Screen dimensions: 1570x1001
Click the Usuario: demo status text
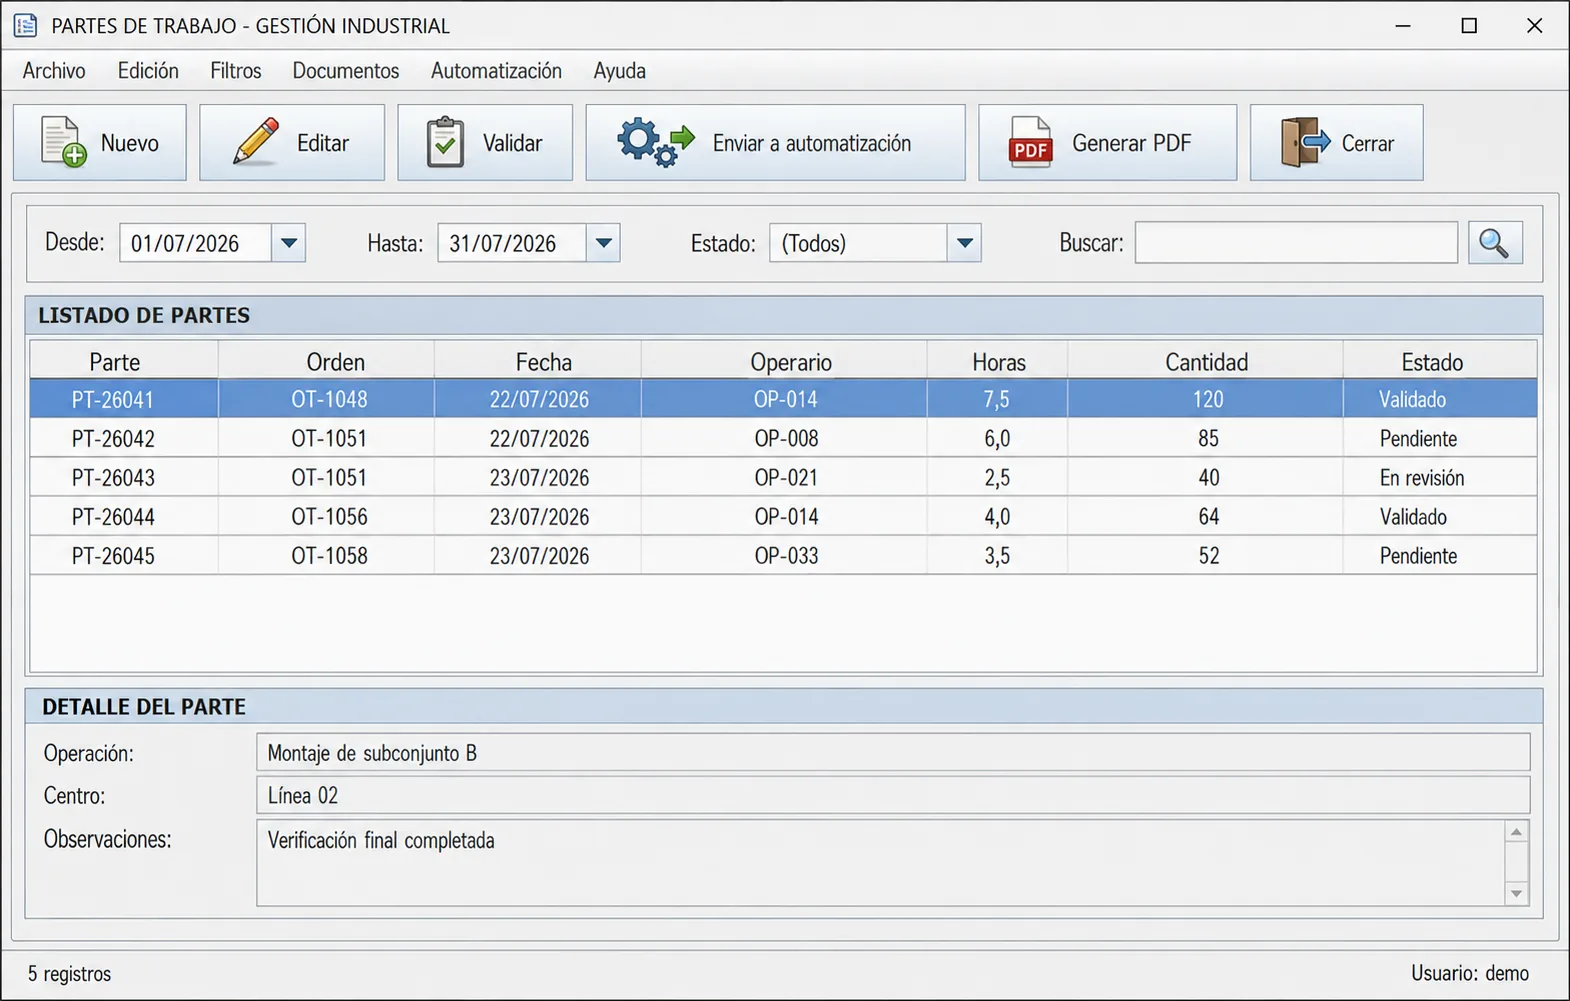(1469, 973)
